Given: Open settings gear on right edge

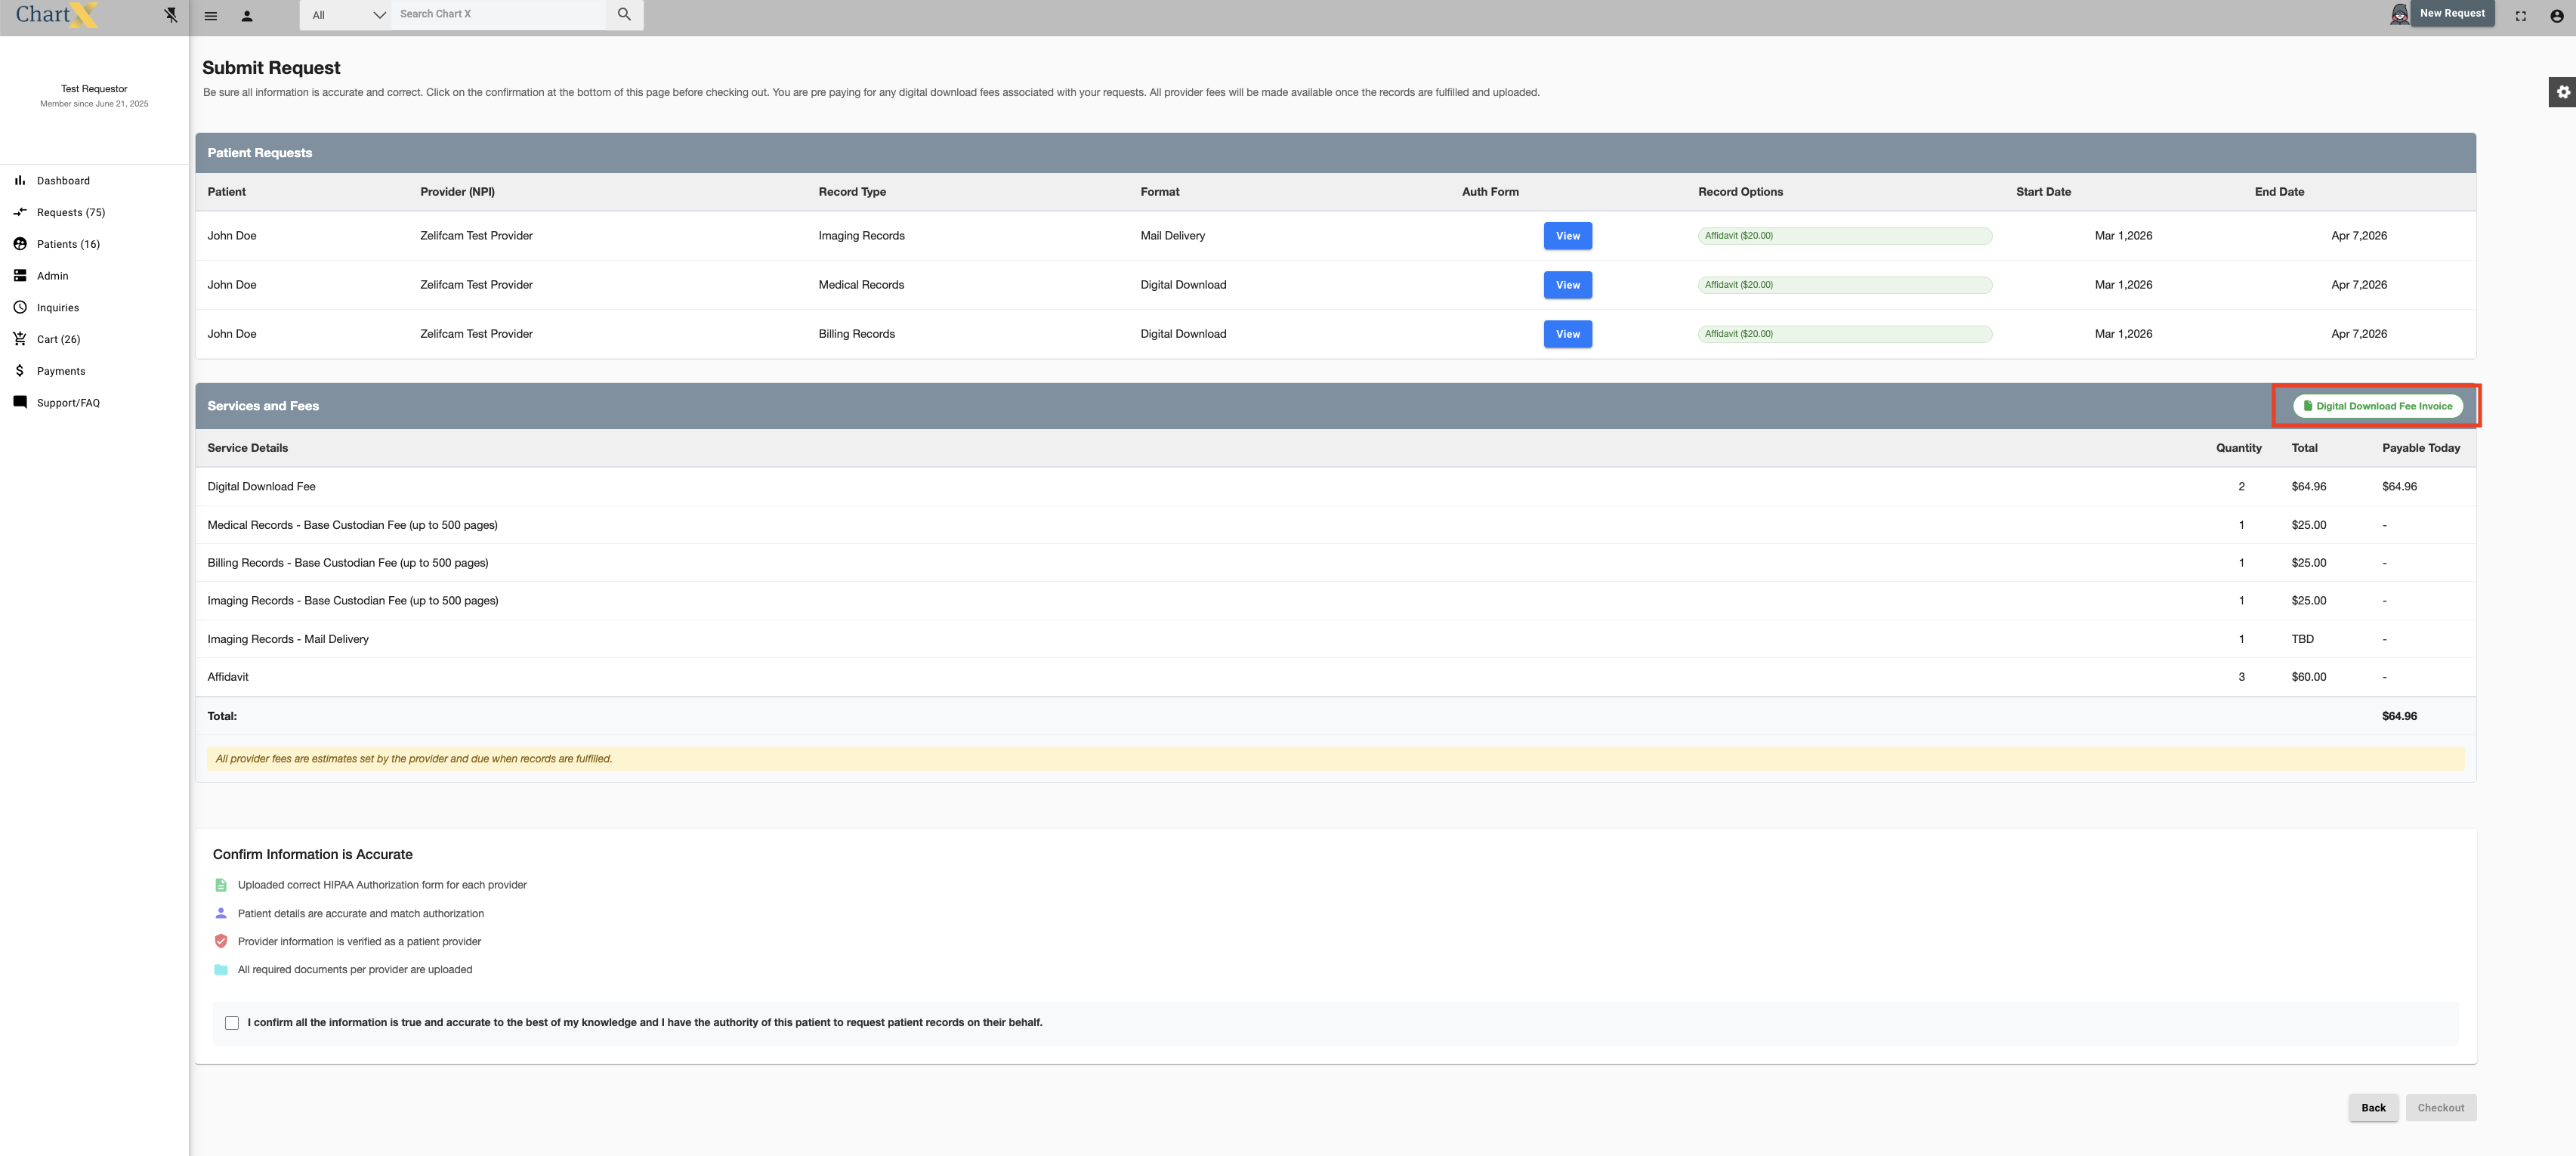Looking at the screenshot, I should click(2563, 92).
